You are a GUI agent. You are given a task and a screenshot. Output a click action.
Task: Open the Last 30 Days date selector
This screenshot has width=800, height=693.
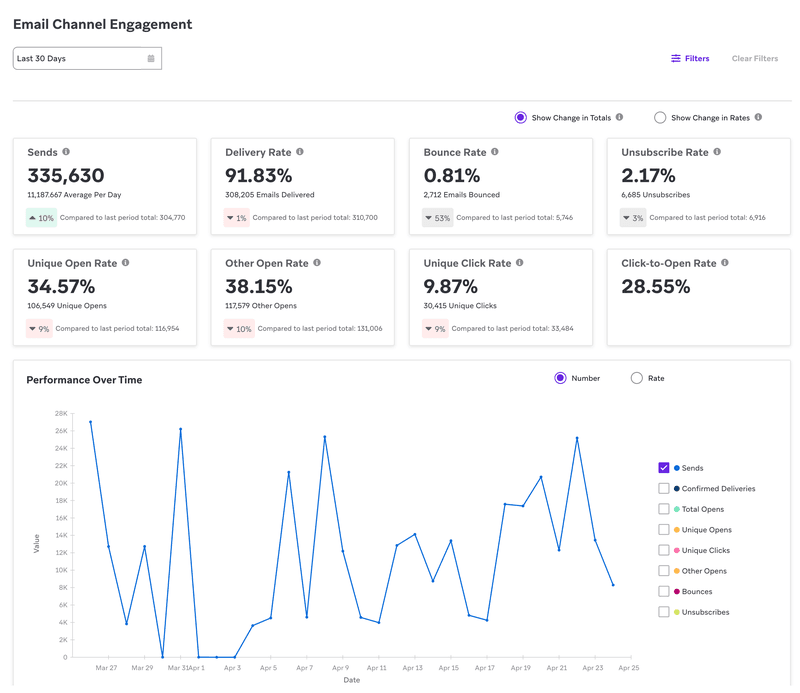87,58
